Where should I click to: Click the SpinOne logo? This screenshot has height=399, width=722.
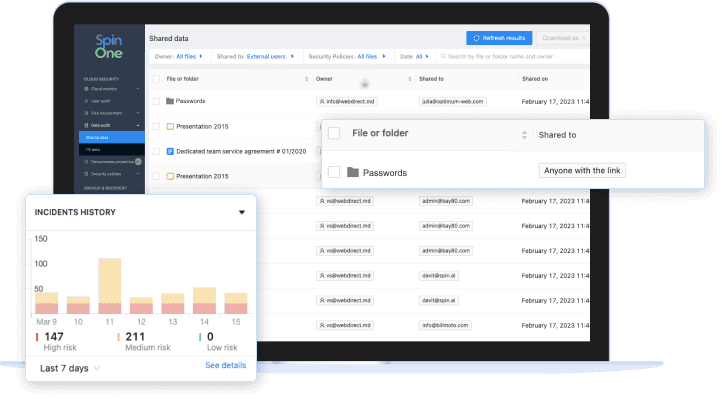[109, 47]
